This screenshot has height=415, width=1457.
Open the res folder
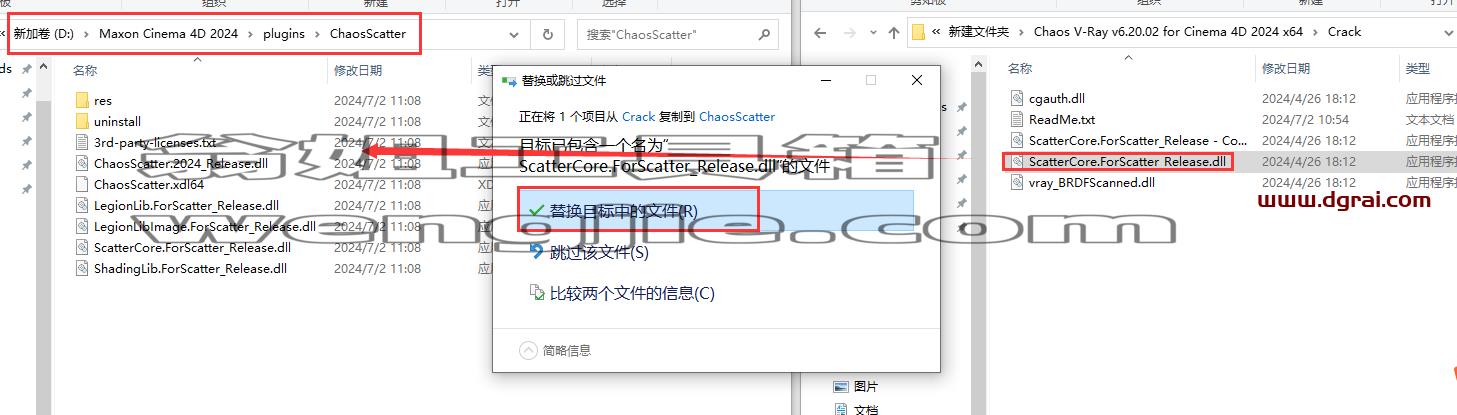tap(102, 101)
